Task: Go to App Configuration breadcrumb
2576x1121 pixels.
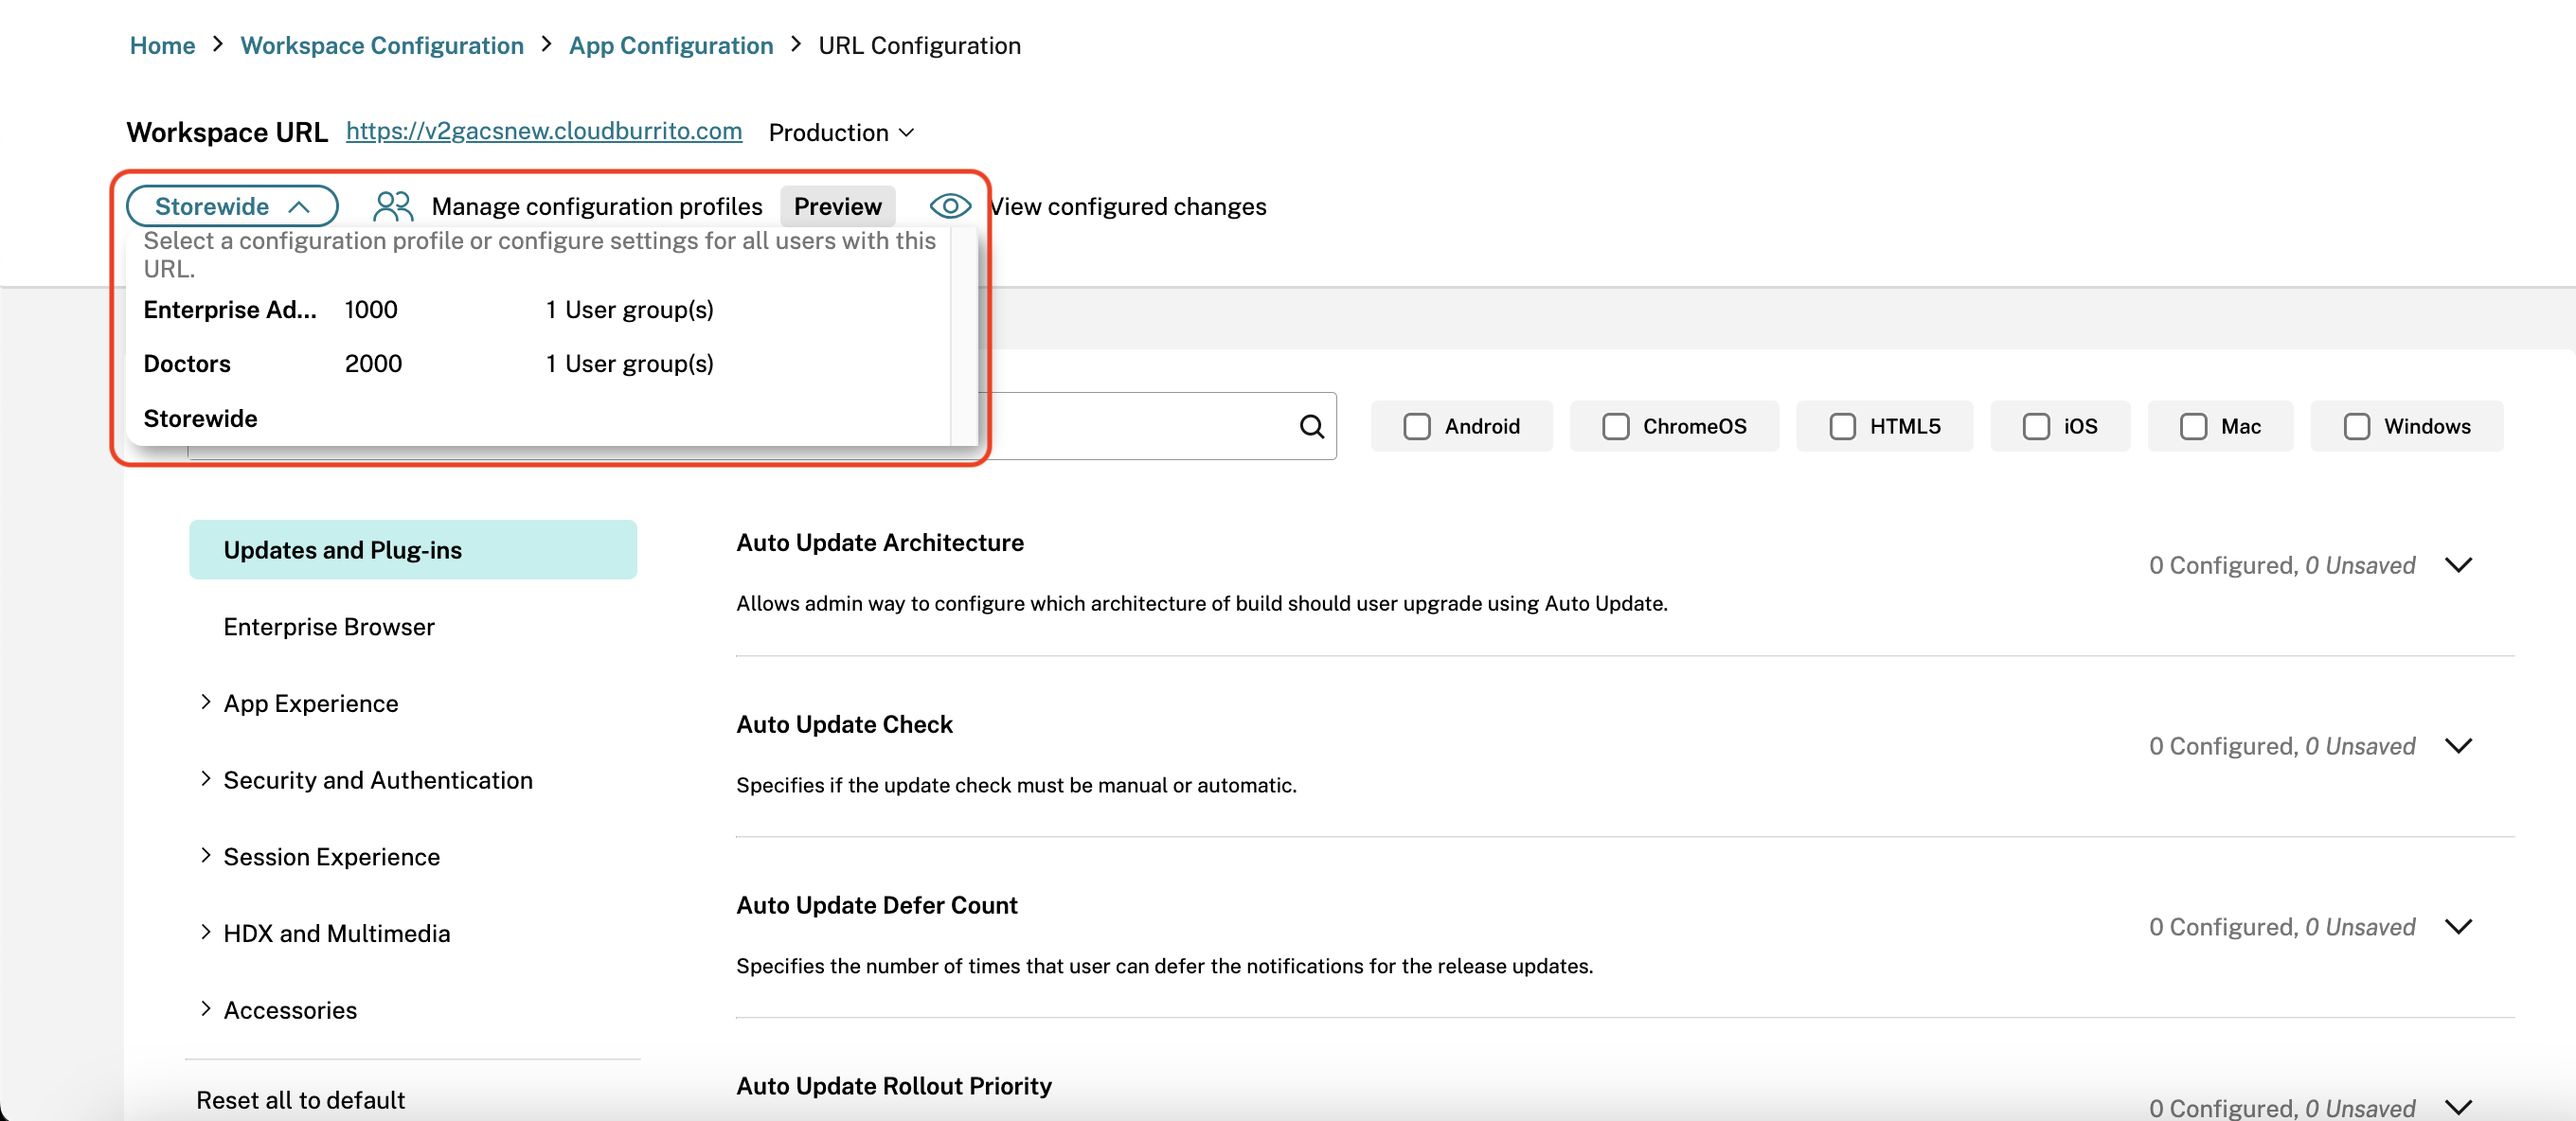Action: coord(670,46)
